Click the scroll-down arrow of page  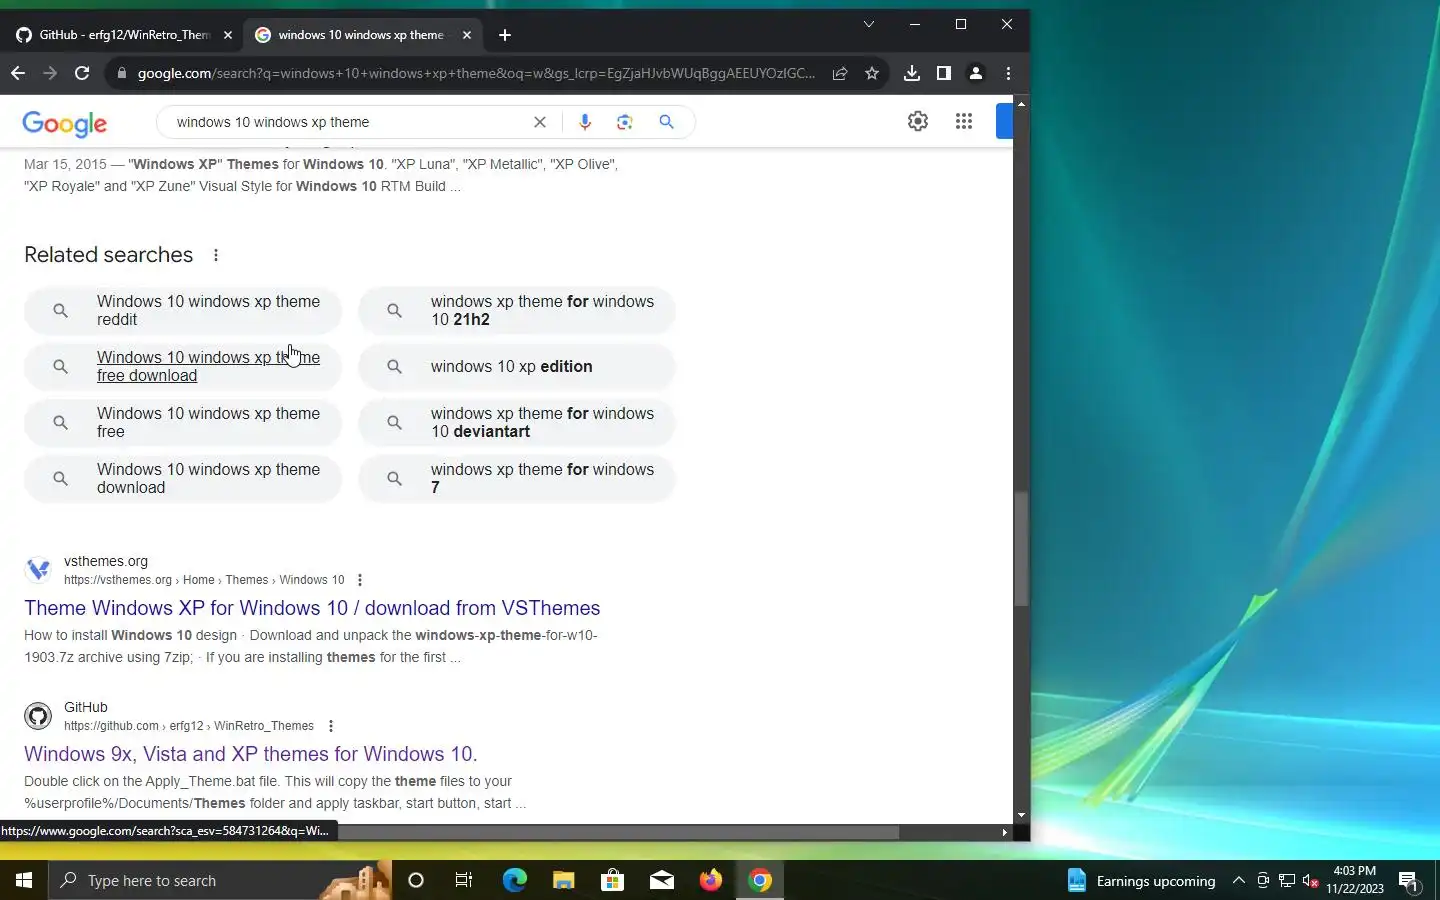(x=1021, y=815)
